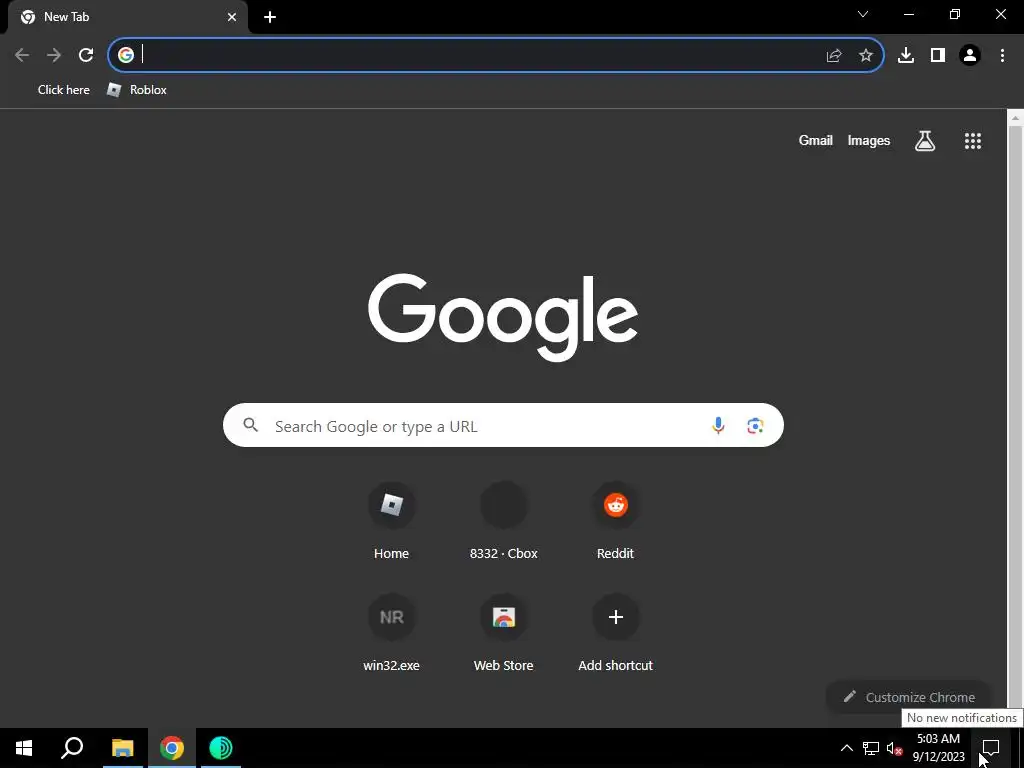Open Google Images link
The image size is (1024, 768).
pyautogui.click(x=869, y=140)
